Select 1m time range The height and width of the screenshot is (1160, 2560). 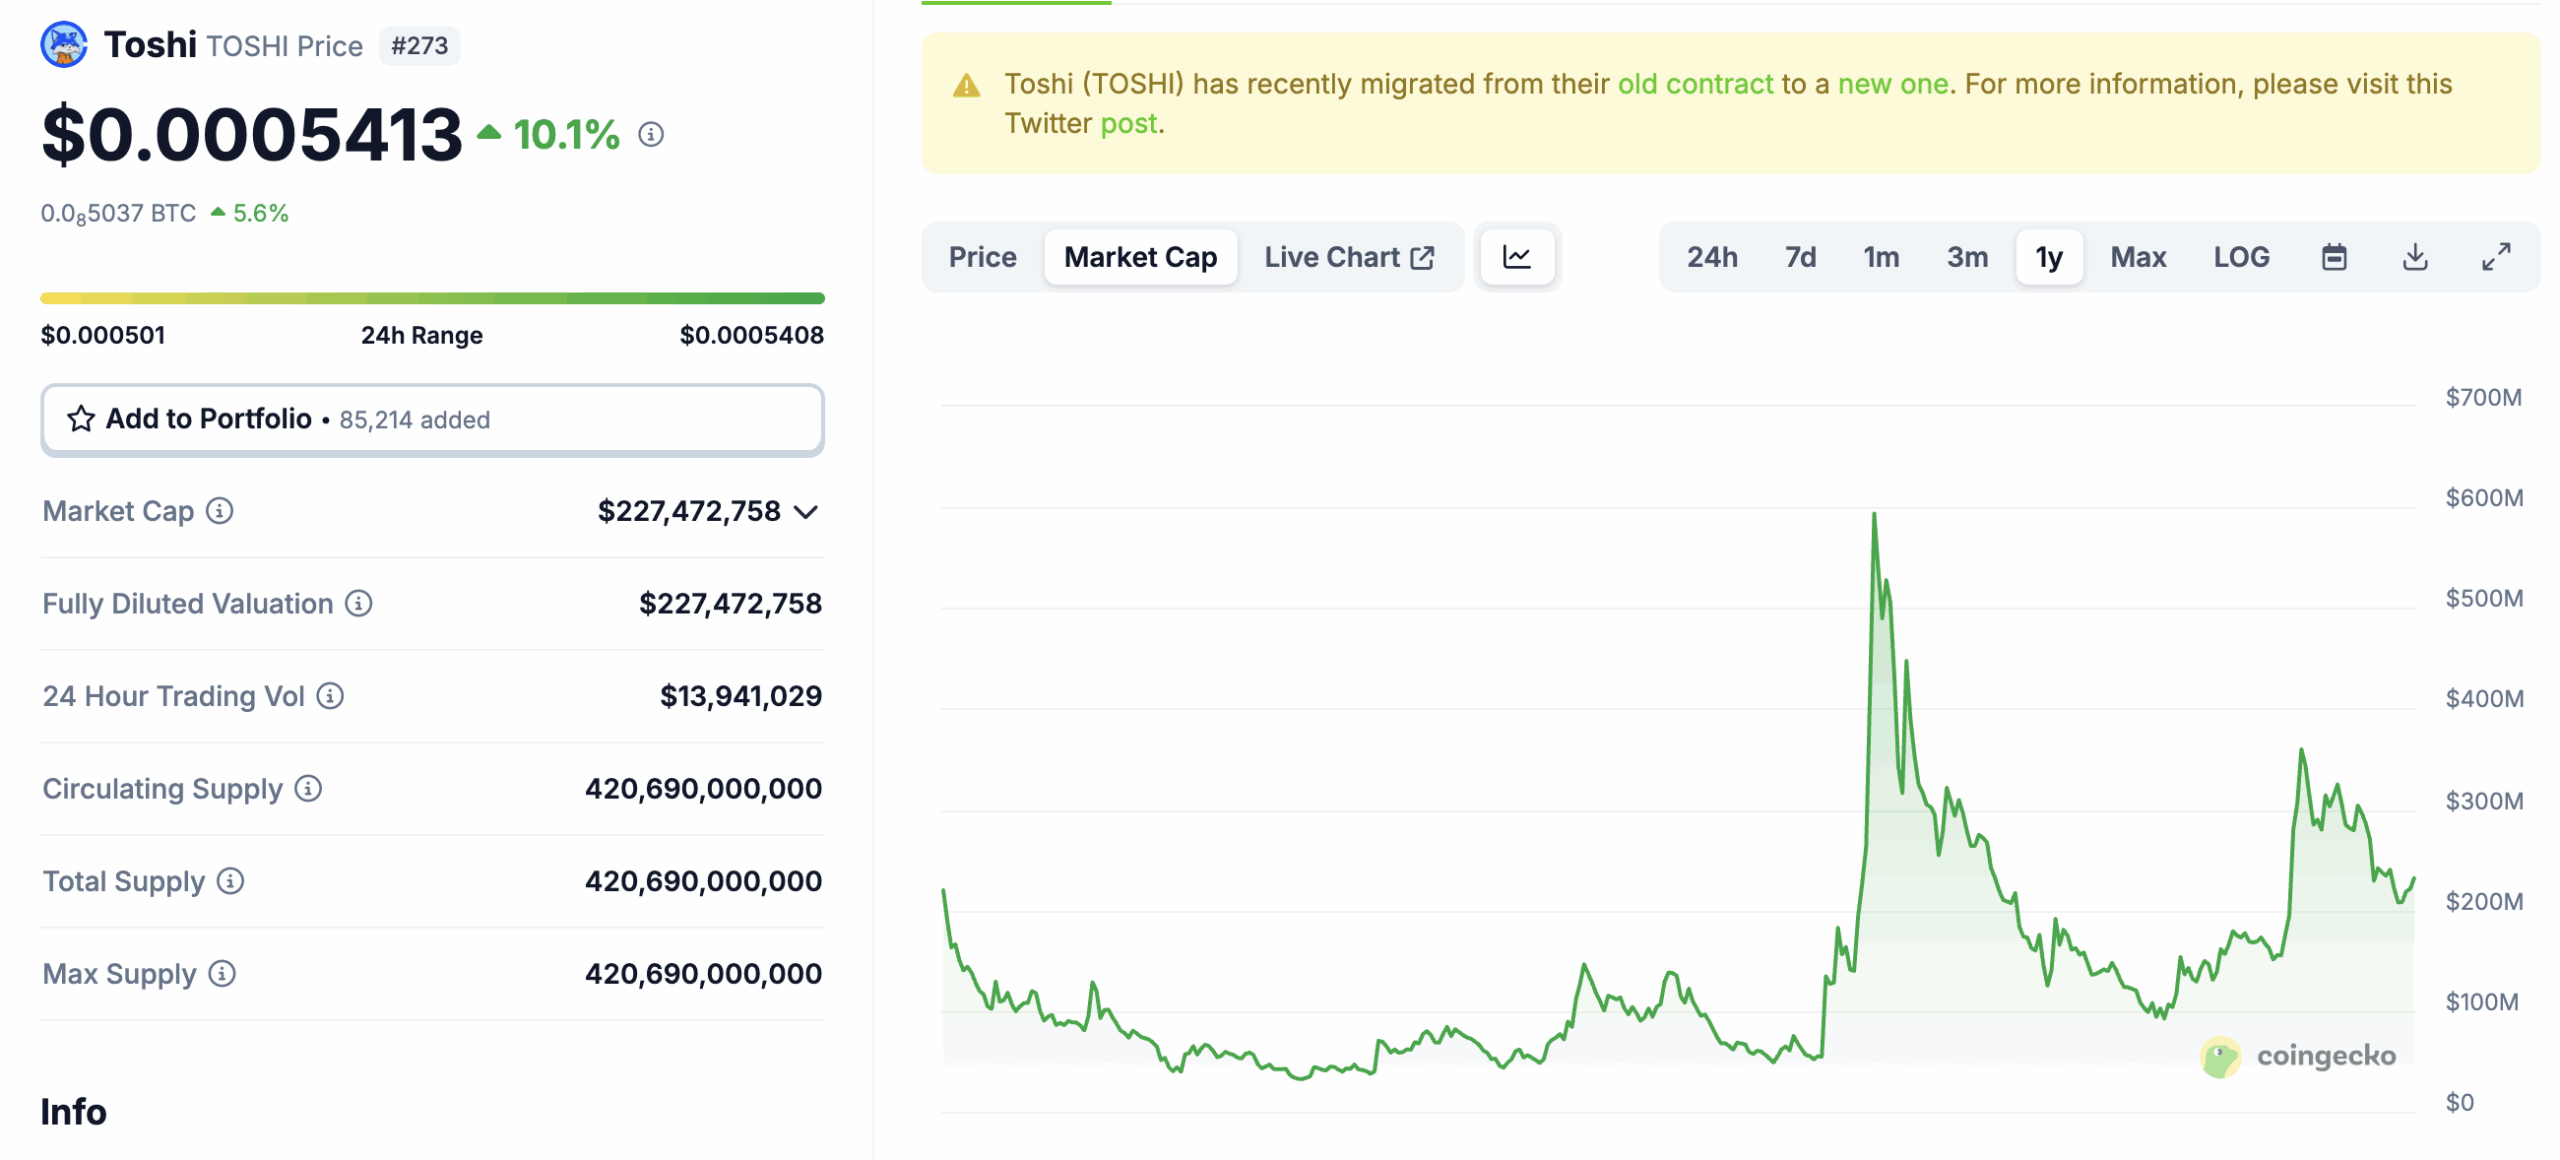pos(1881,257)
